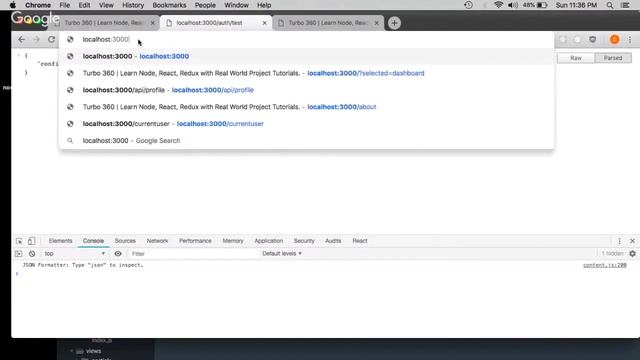
Task: Show console sidebar icon
Action: pyautogui.click(x=18, y=253)
